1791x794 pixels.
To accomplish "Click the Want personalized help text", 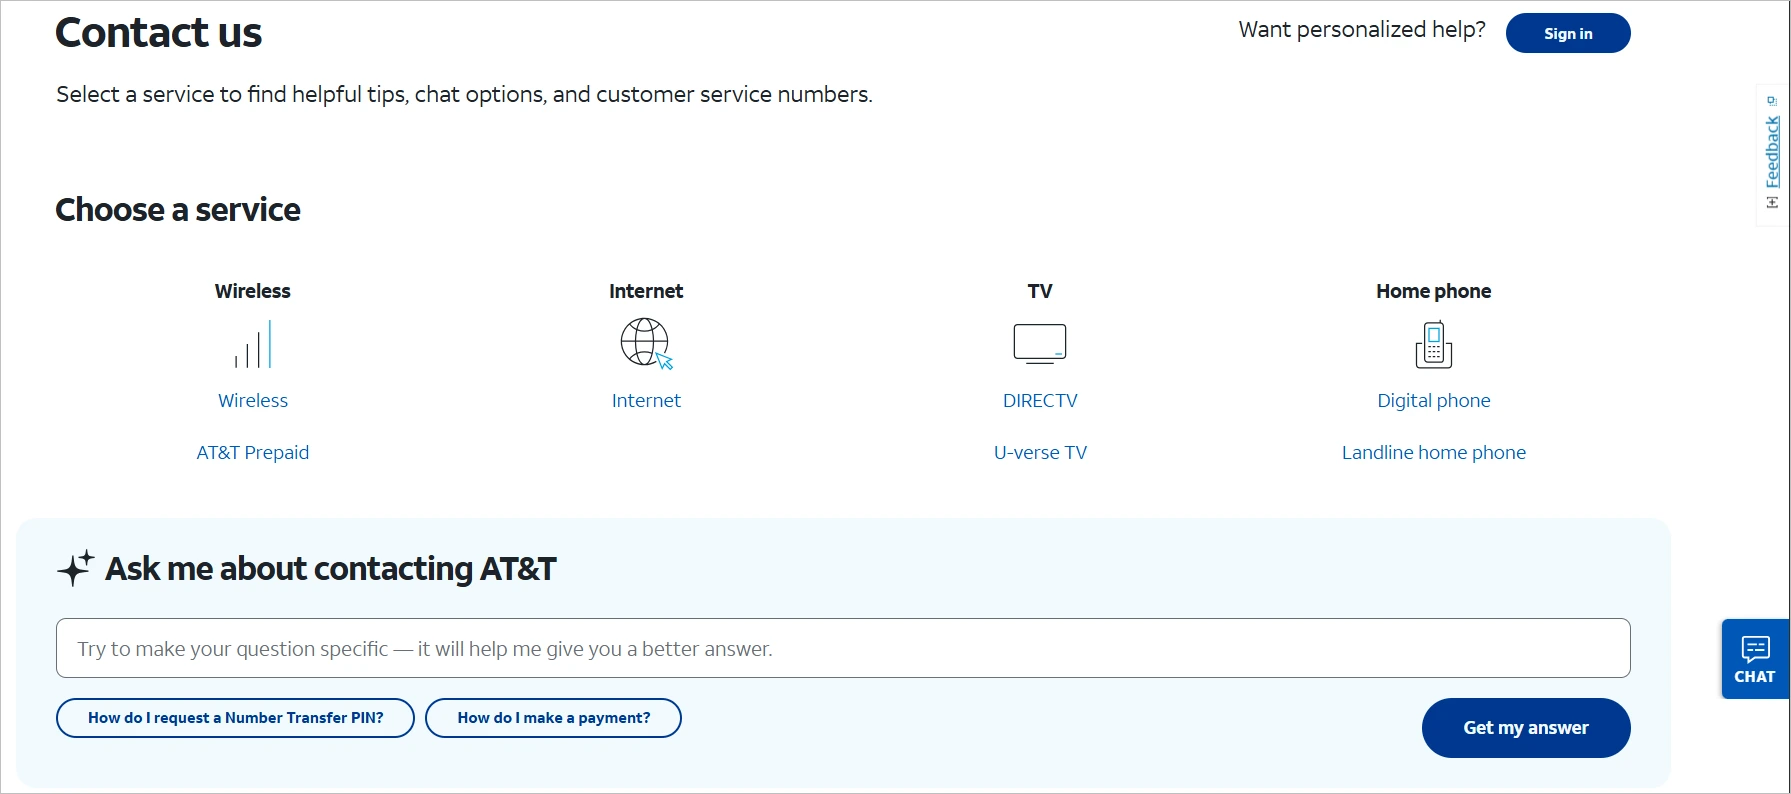I will pos(1362,30).
